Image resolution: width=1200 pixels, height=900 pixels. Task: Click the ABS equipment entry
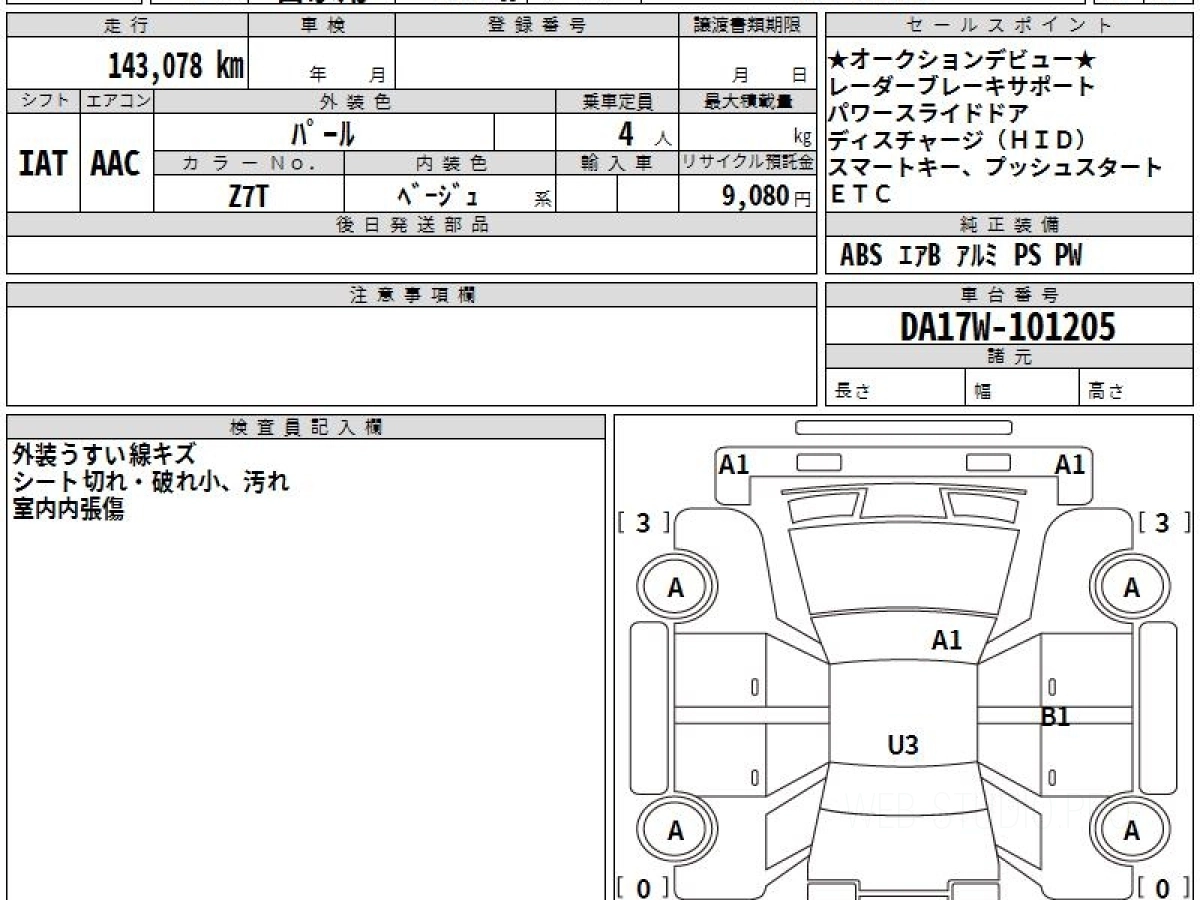click(861, 256)
